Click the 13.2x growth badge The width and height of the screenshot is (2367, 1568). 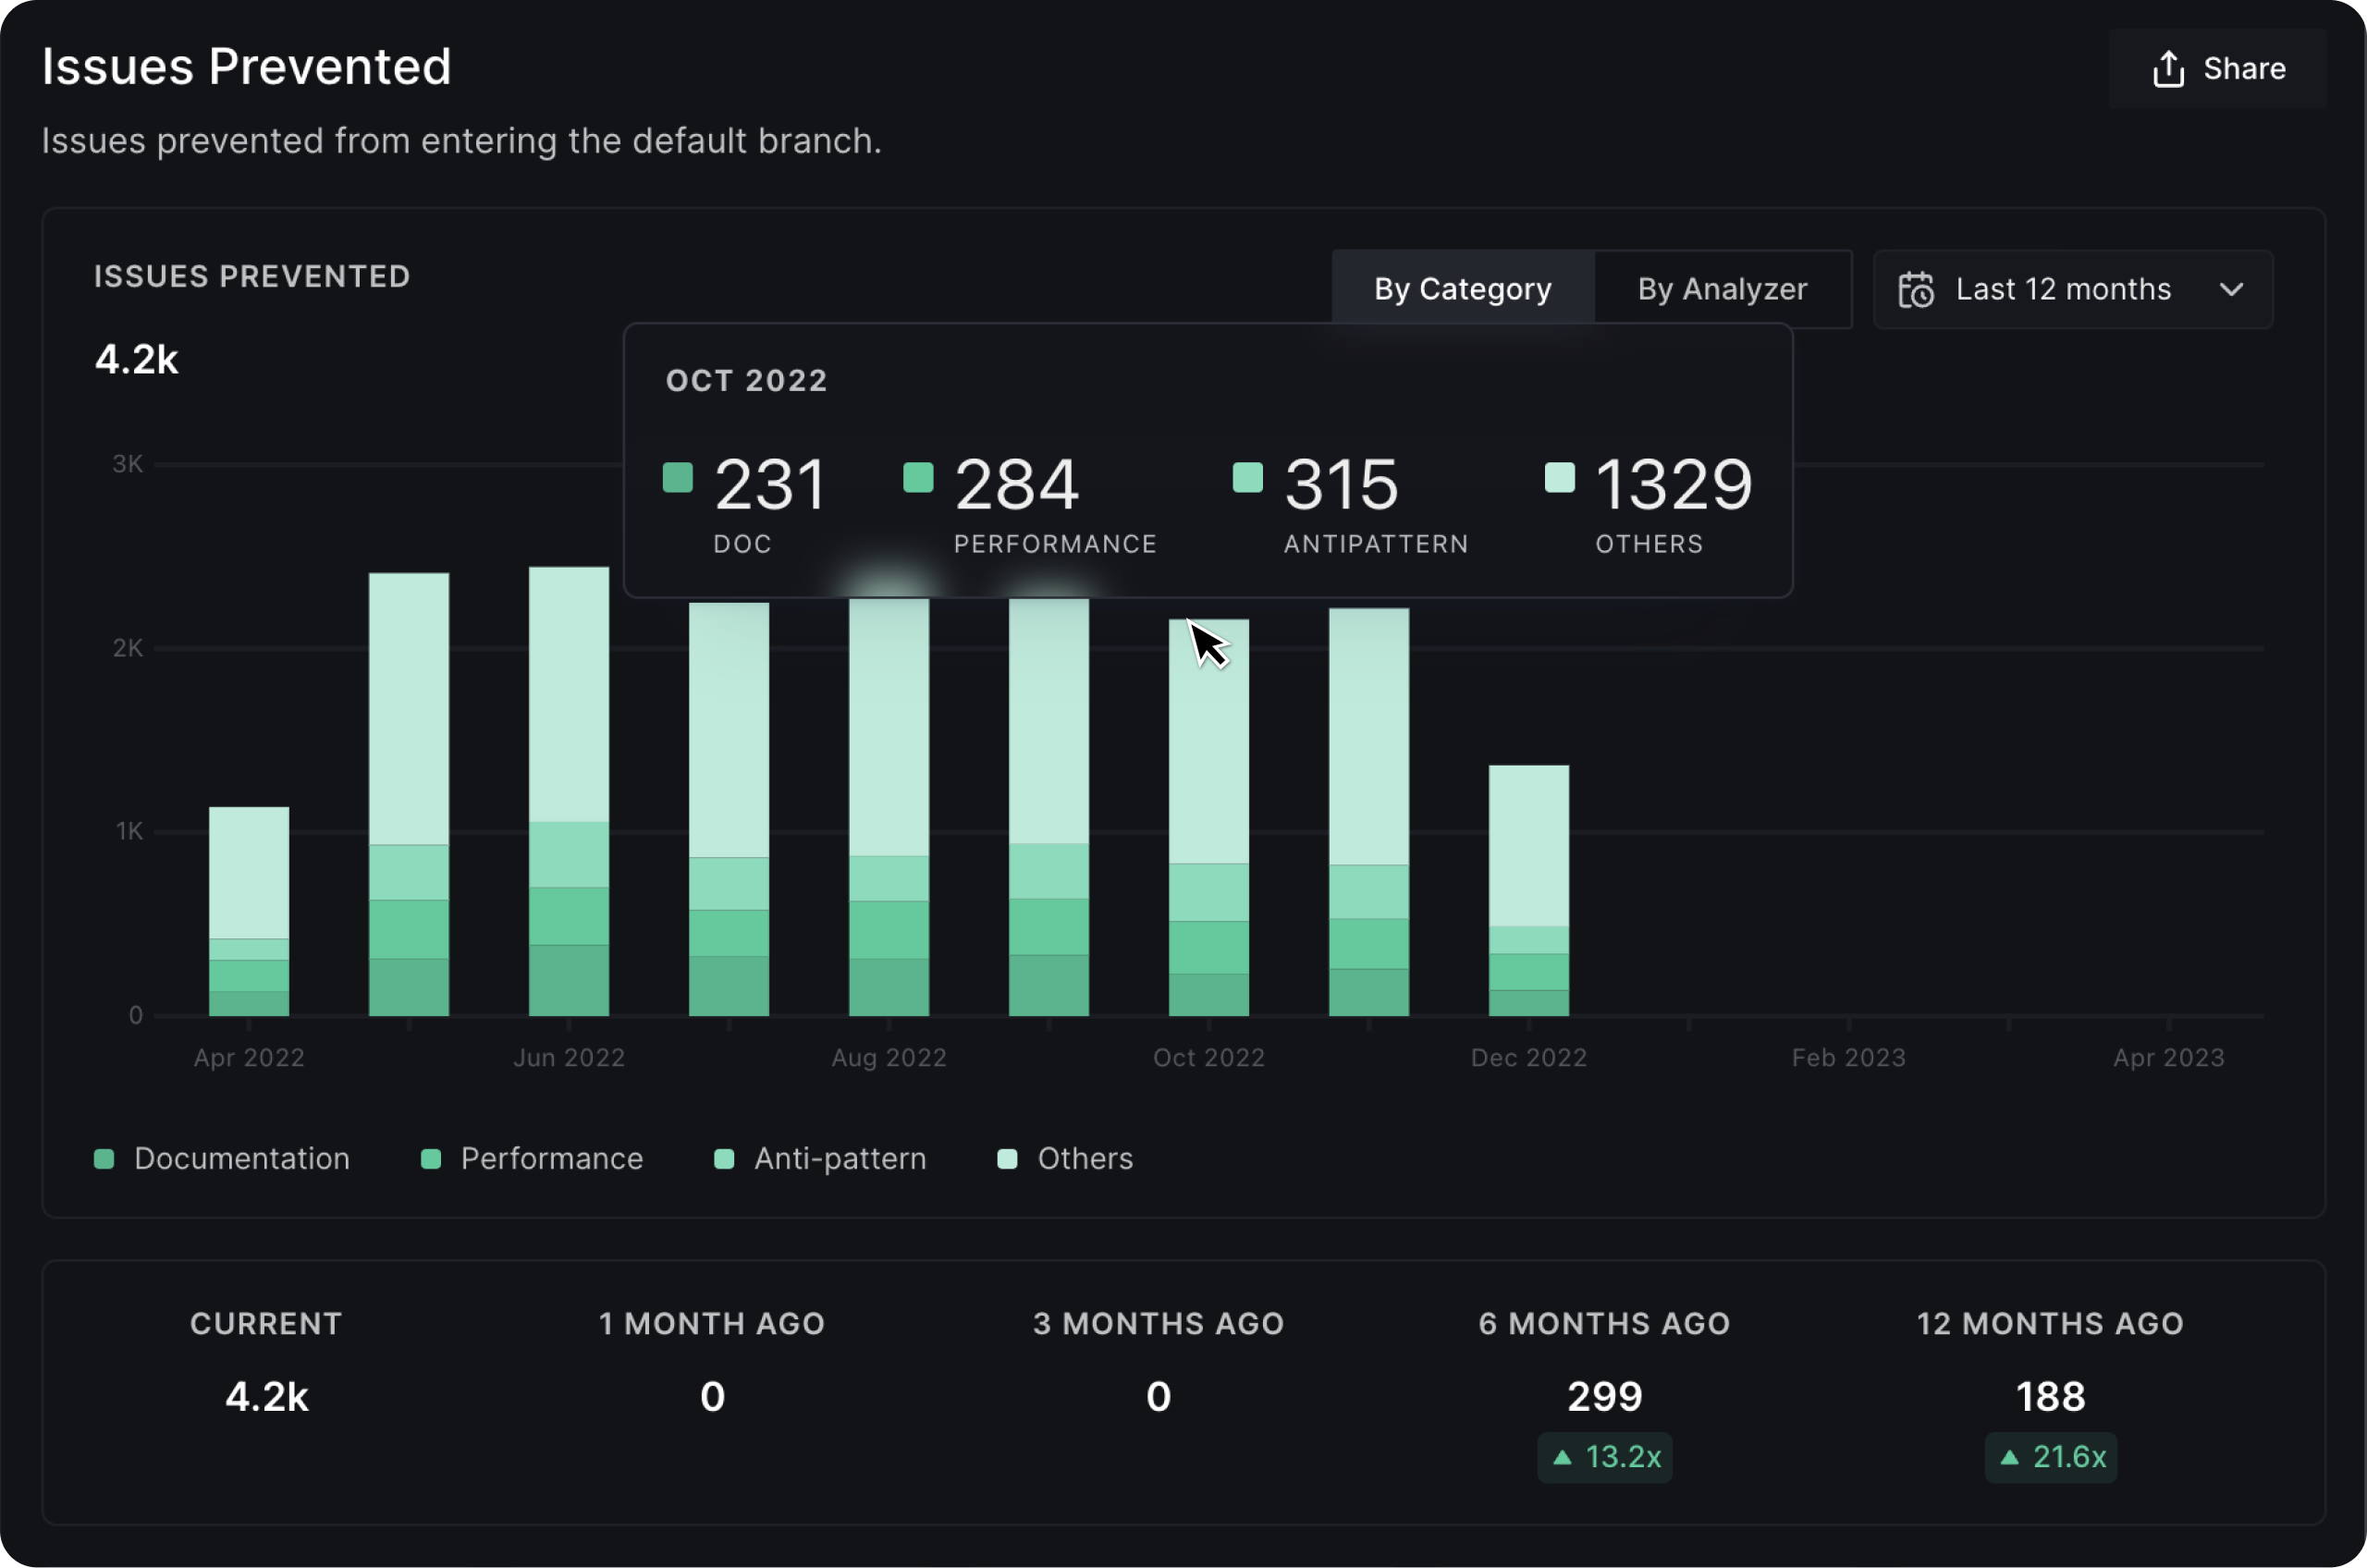pyautogui.click(x=1604, y=1457)
